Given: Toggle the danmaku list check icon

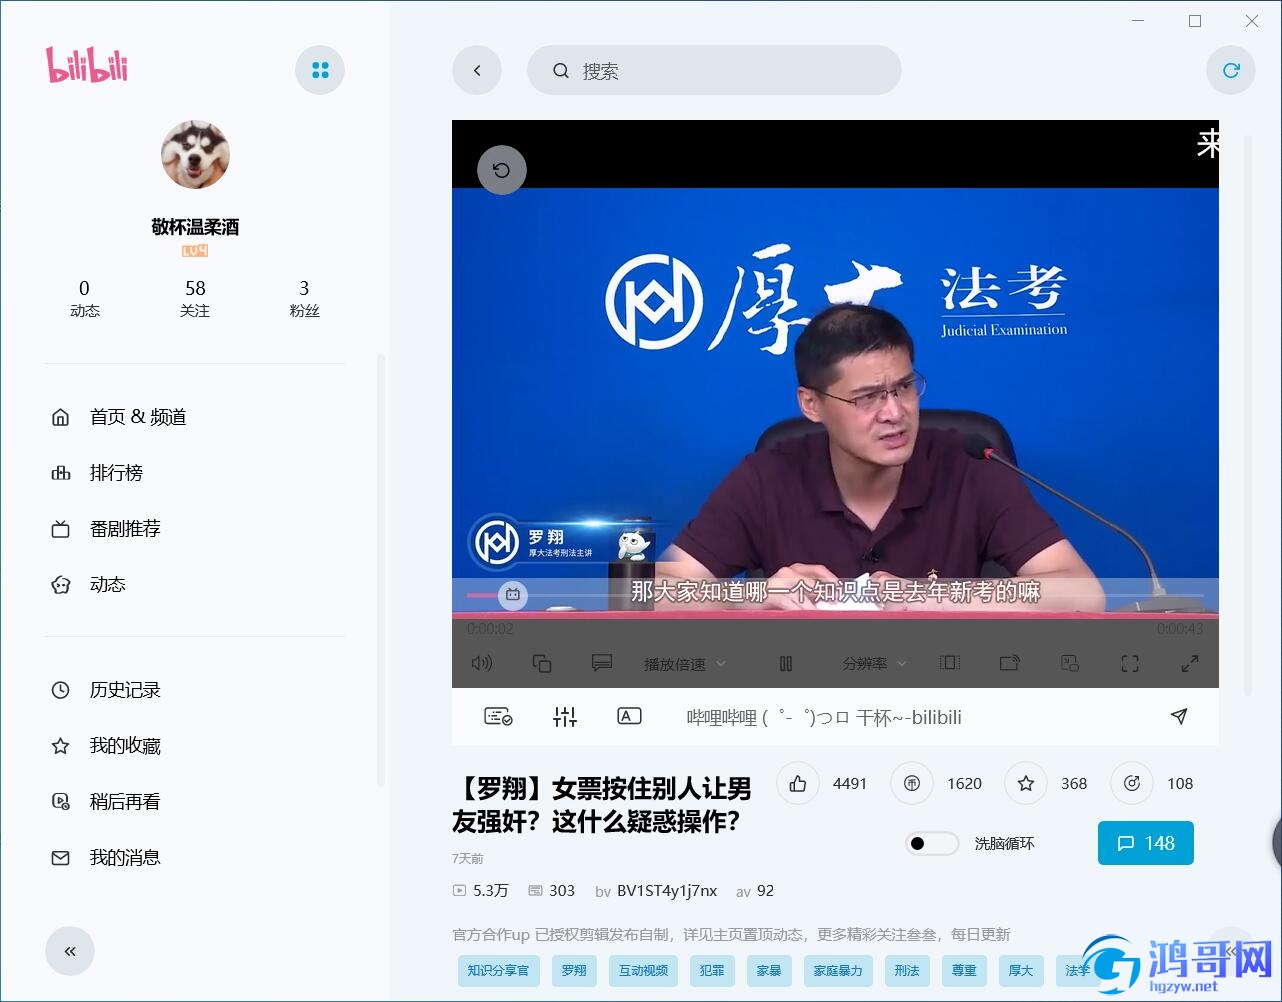Looking at the screenshot, I should [x=498, y=716].
